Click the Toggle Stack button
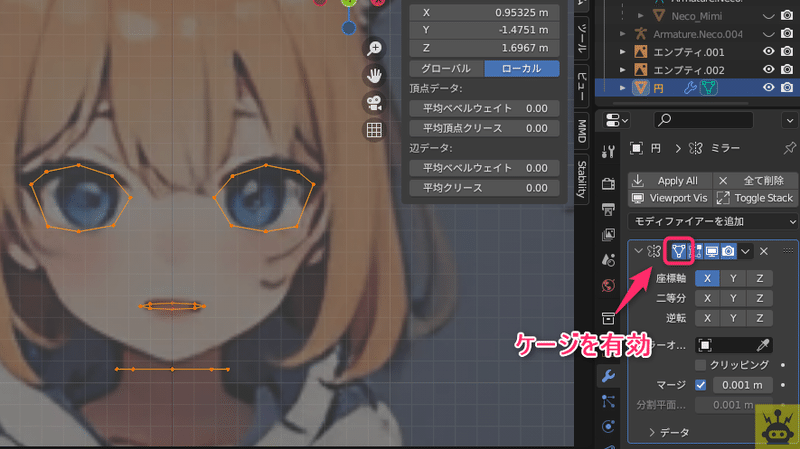This screenshot has height=449, width=800. [755, 198]
